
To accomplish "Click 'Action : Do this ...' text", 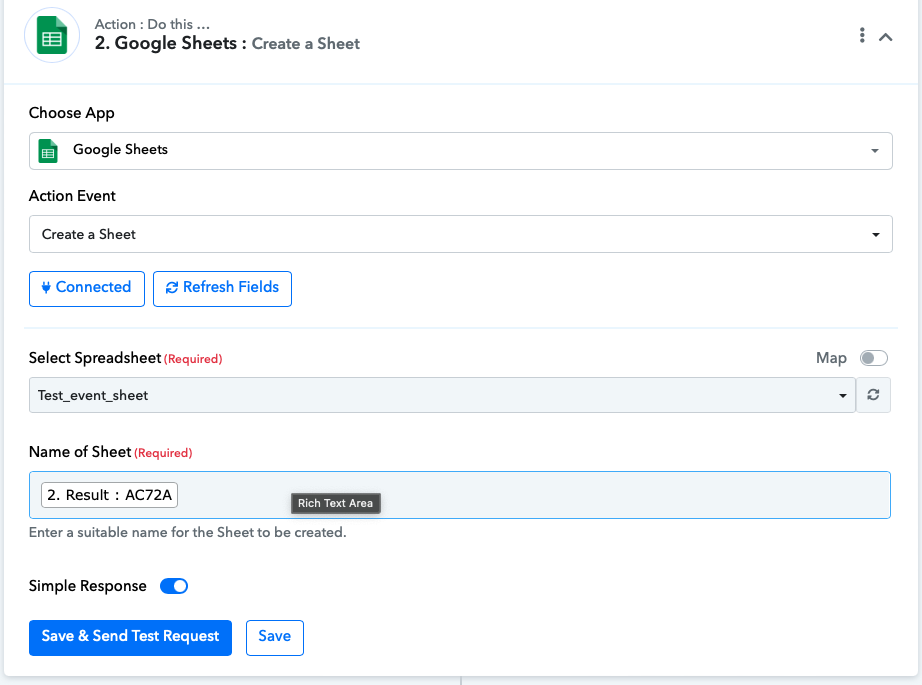I will point(152,24).
